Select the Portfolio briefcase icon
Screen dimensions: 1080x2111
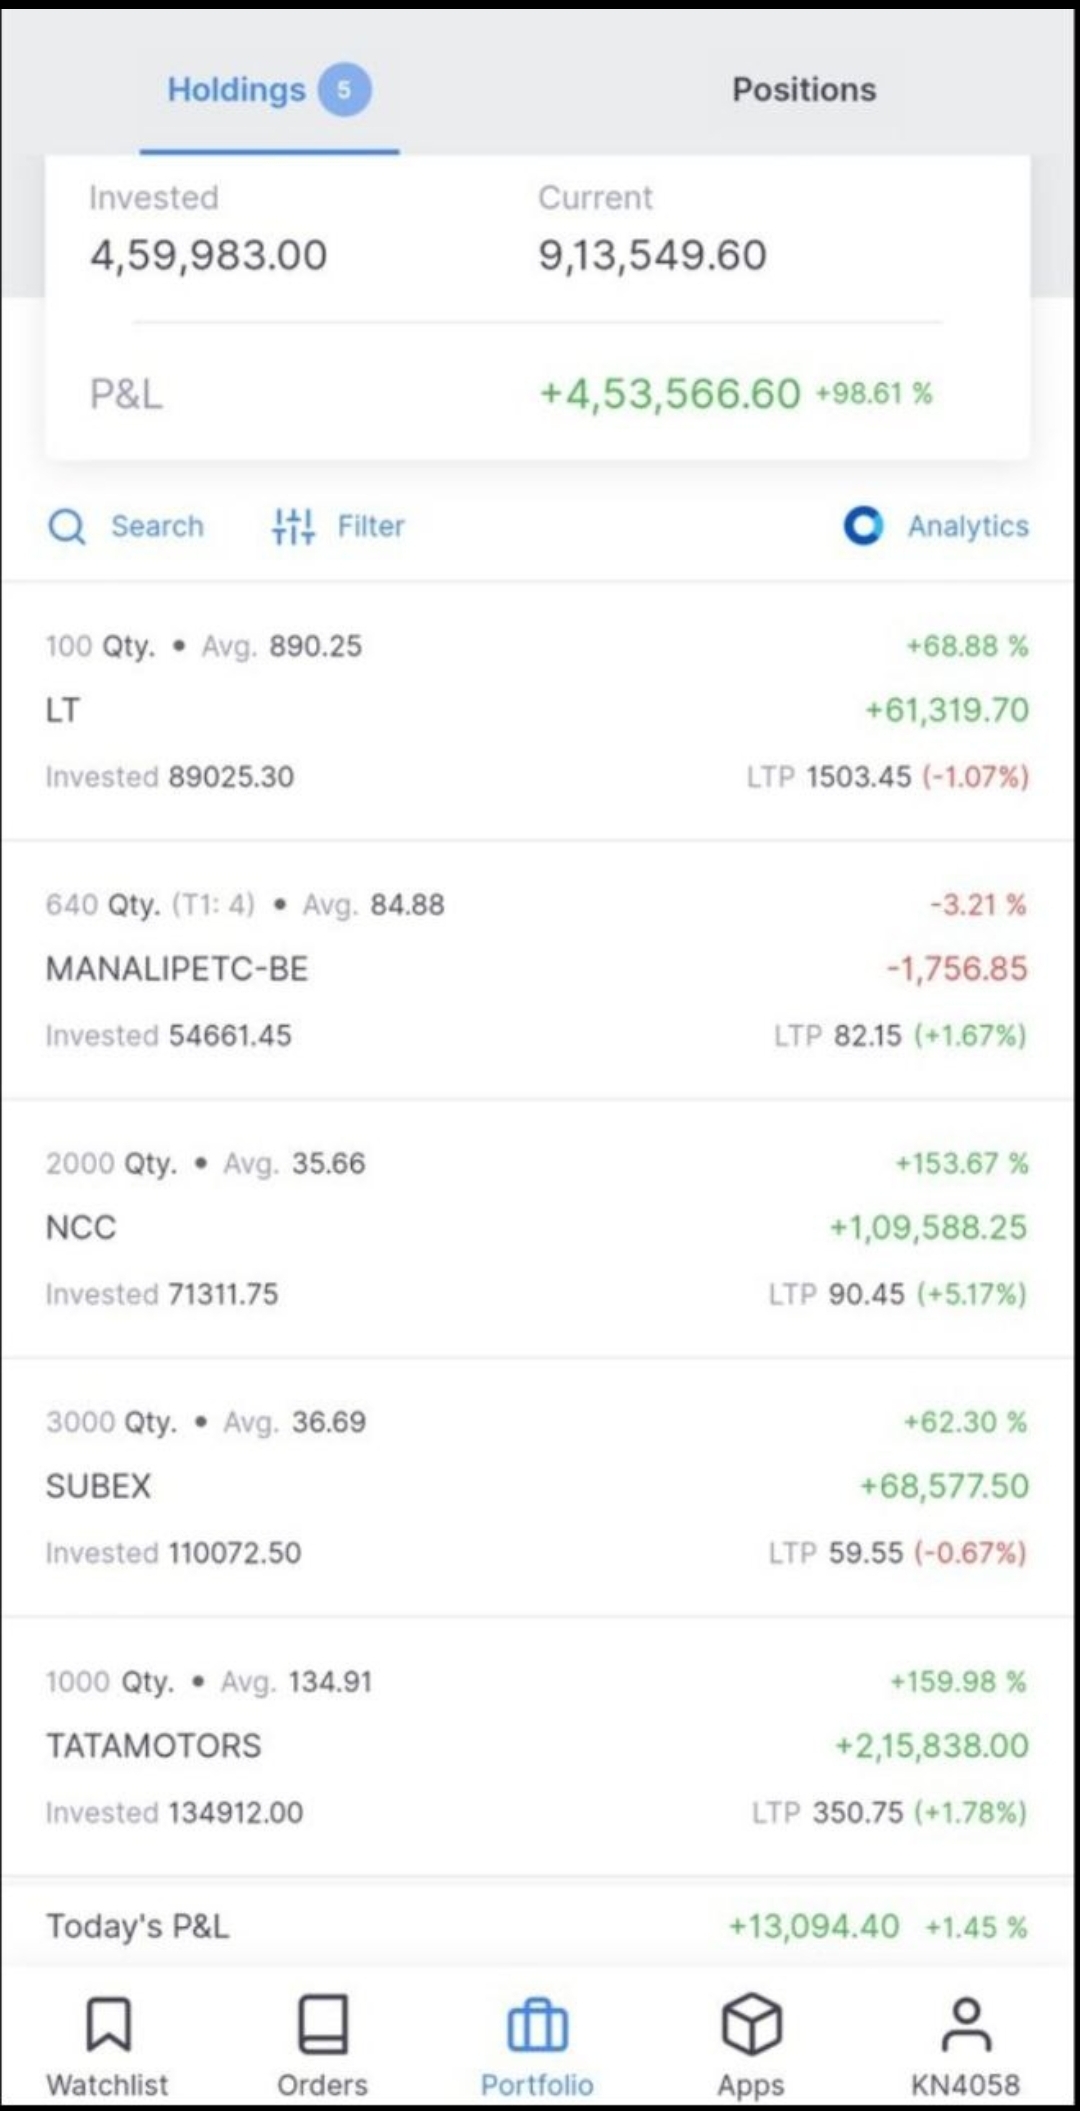[x=537, y=2024]
